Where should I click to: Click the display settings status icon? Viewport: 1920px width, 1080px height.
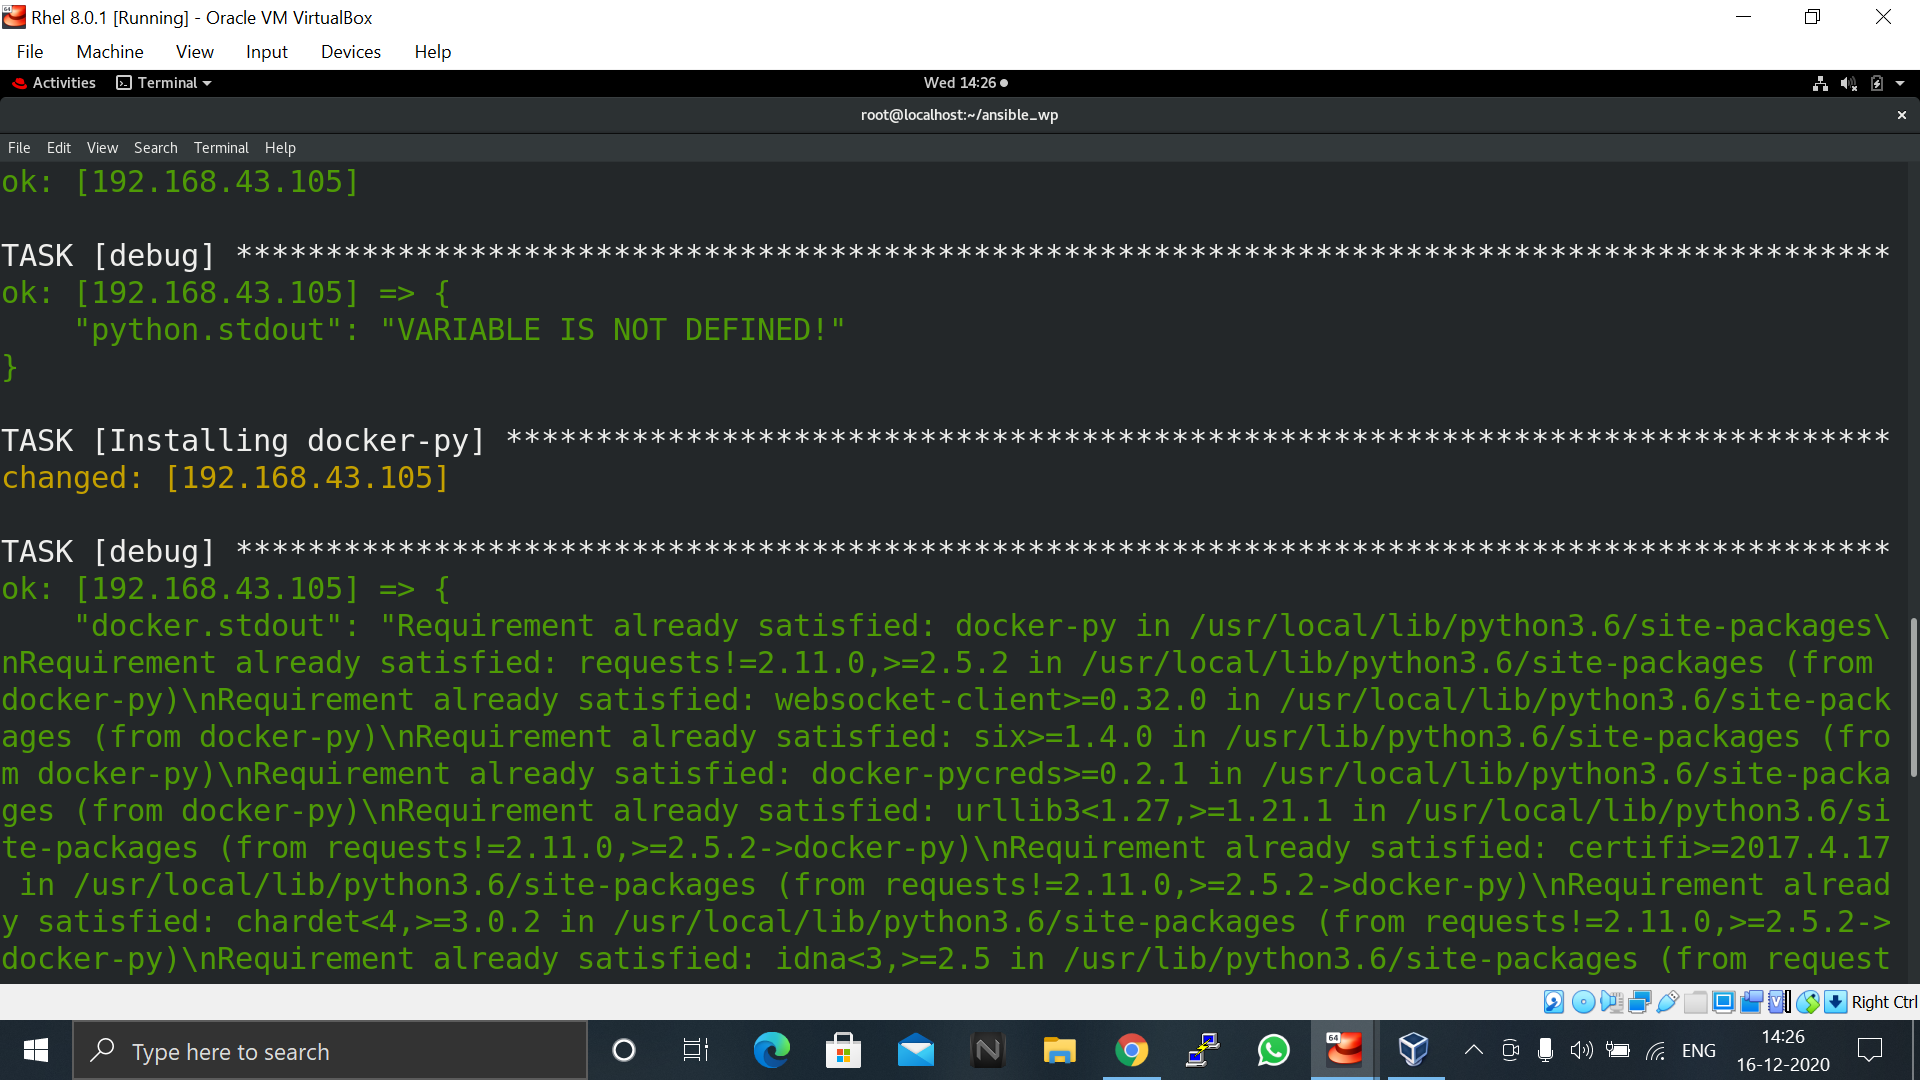point(1724,1002)
